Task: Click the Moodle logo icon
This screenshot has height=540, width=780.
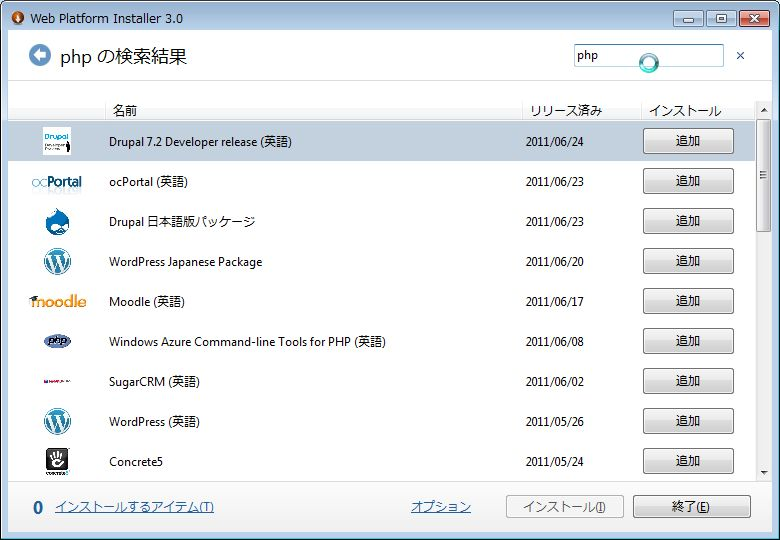Action: [58, 301]
